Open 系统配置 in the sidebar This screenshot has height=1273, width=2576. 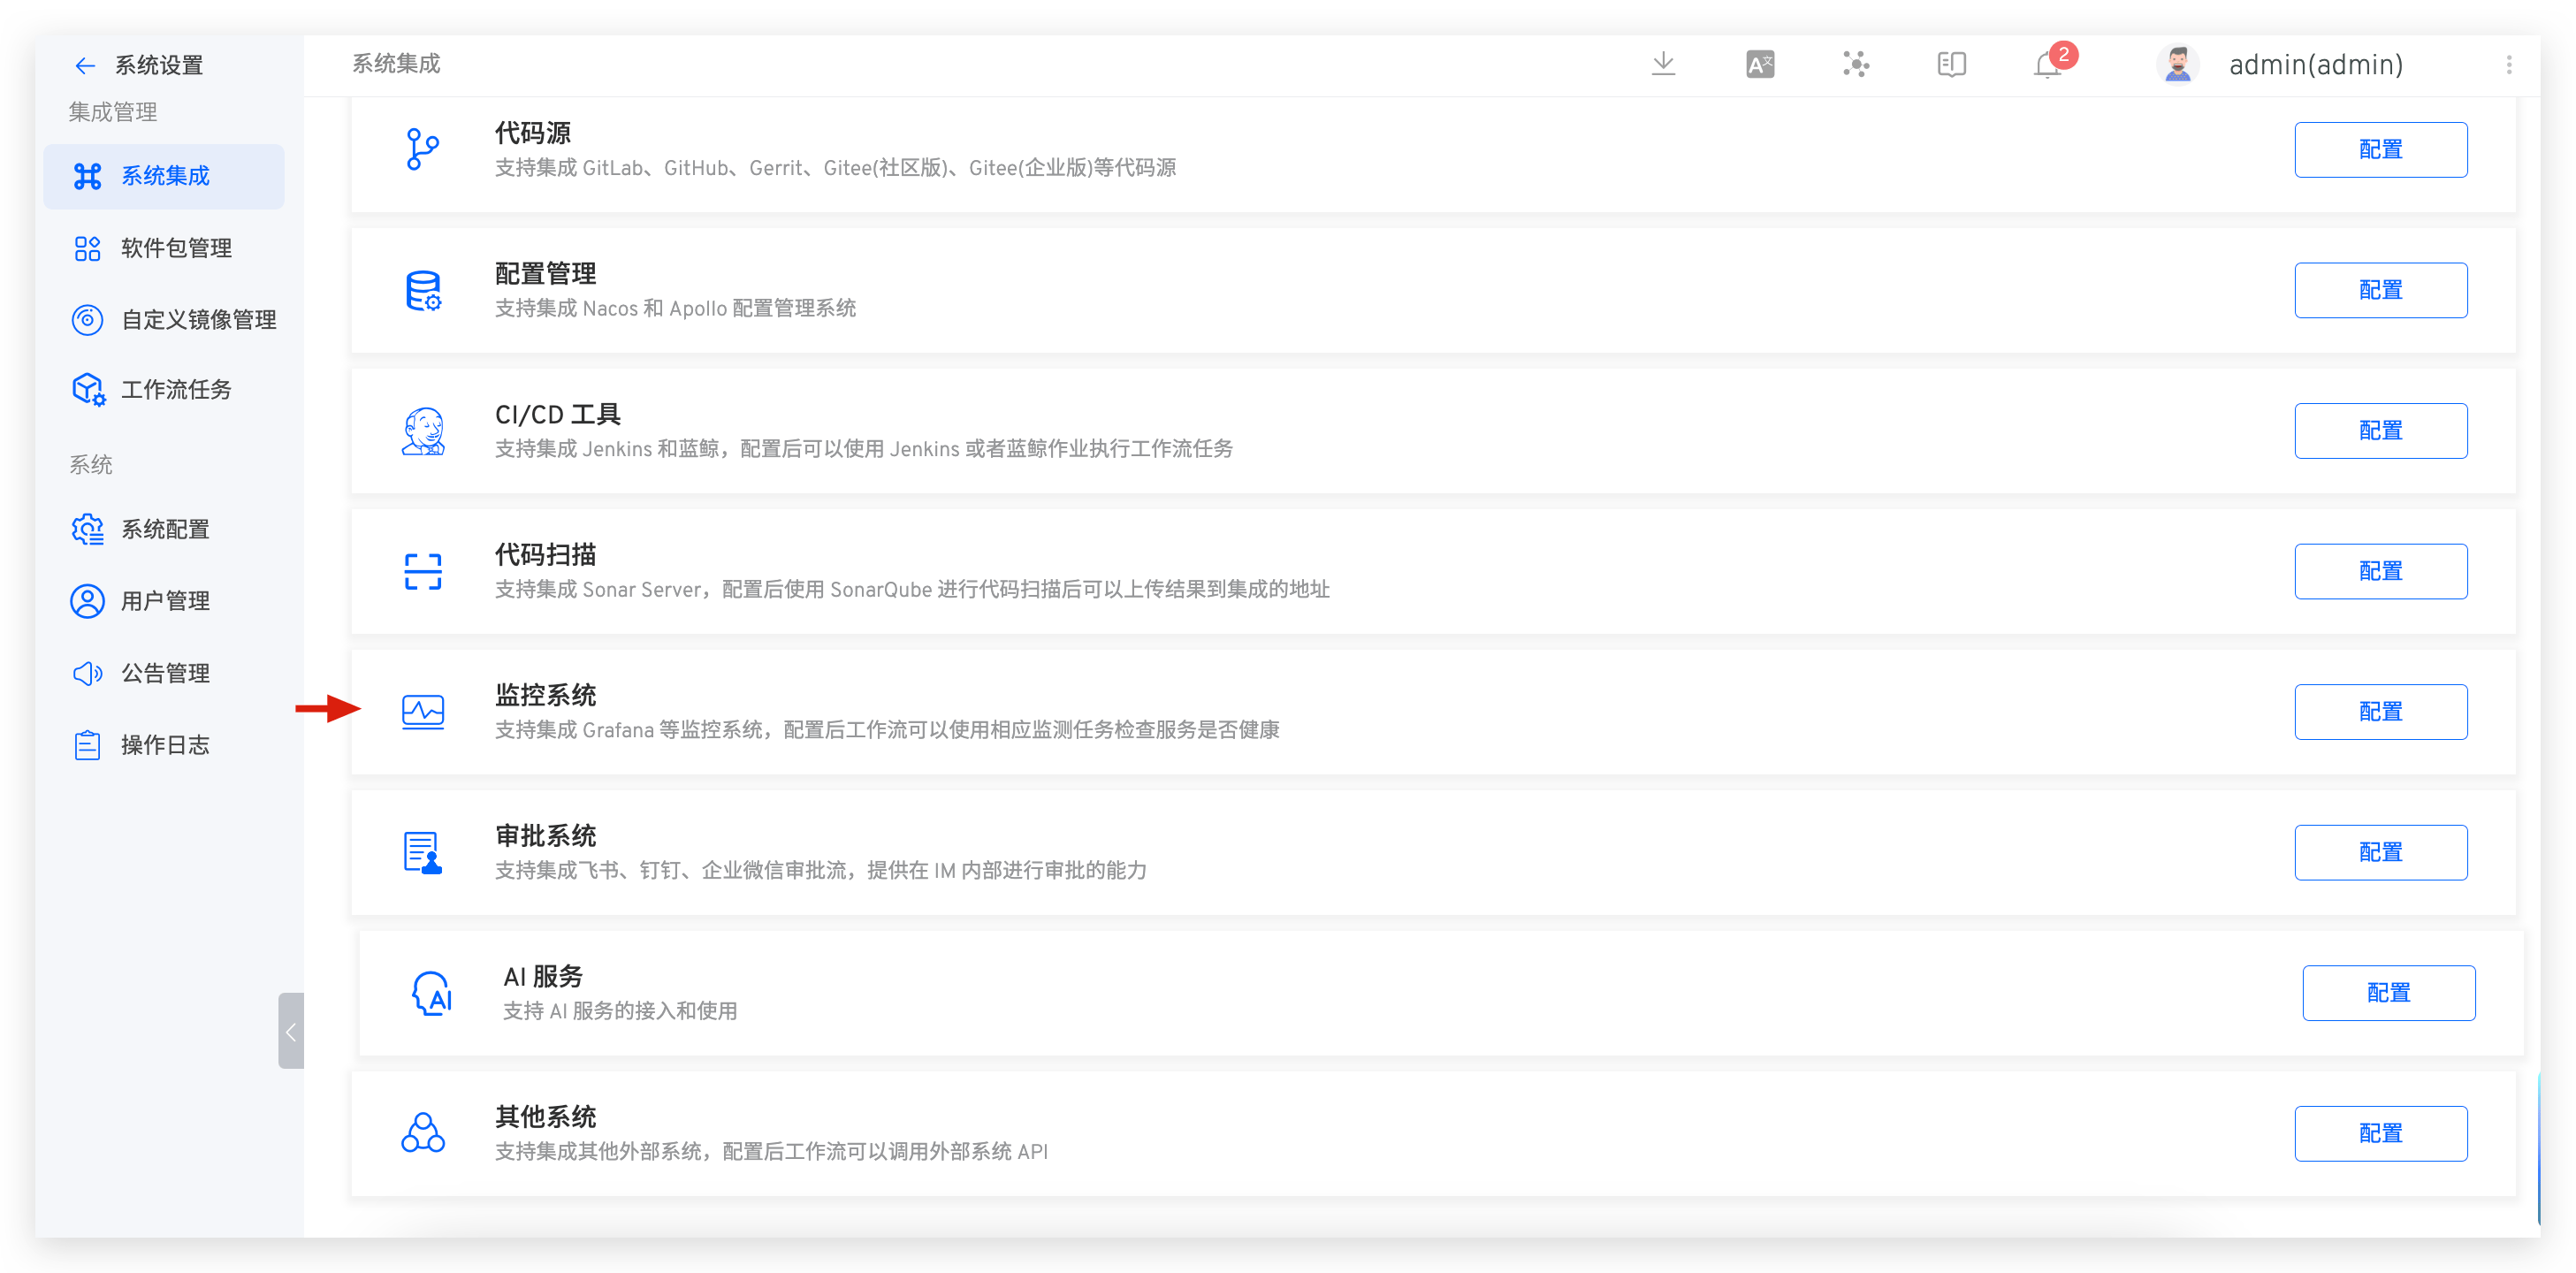pyautogui.click(x=164, y=529)
